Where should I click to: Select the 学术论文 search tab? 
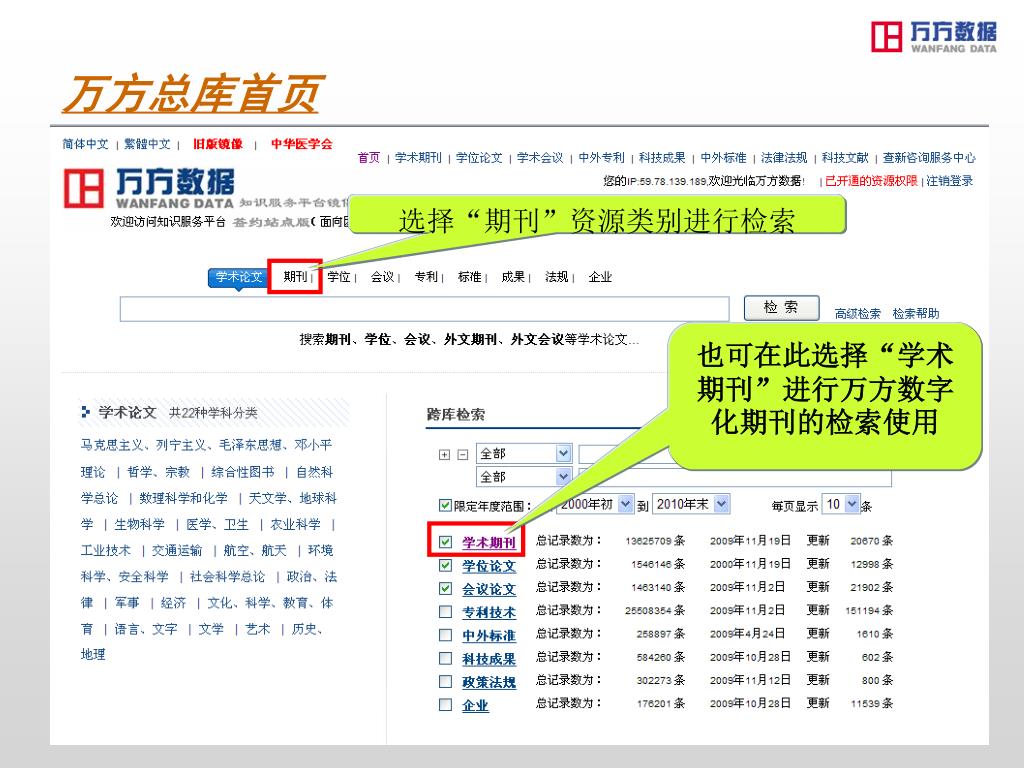click(238, 277)
